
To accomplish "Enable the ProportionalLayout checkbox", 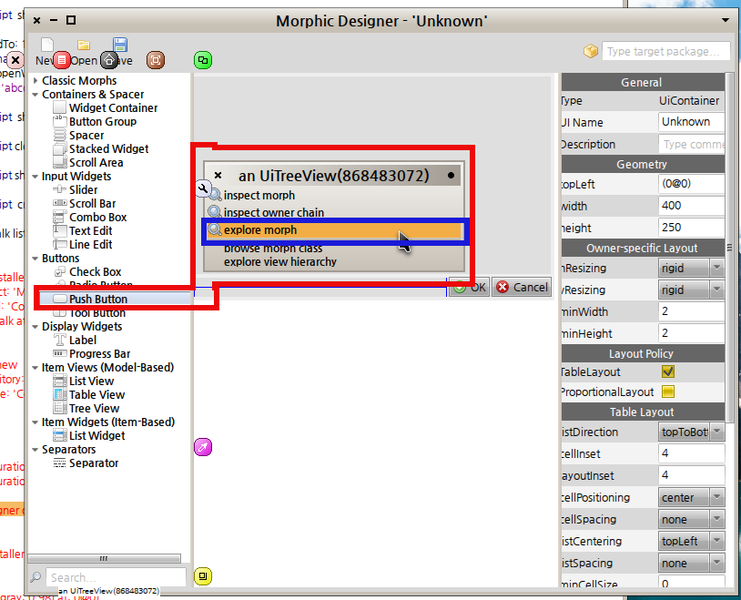I will click(668, 392).
